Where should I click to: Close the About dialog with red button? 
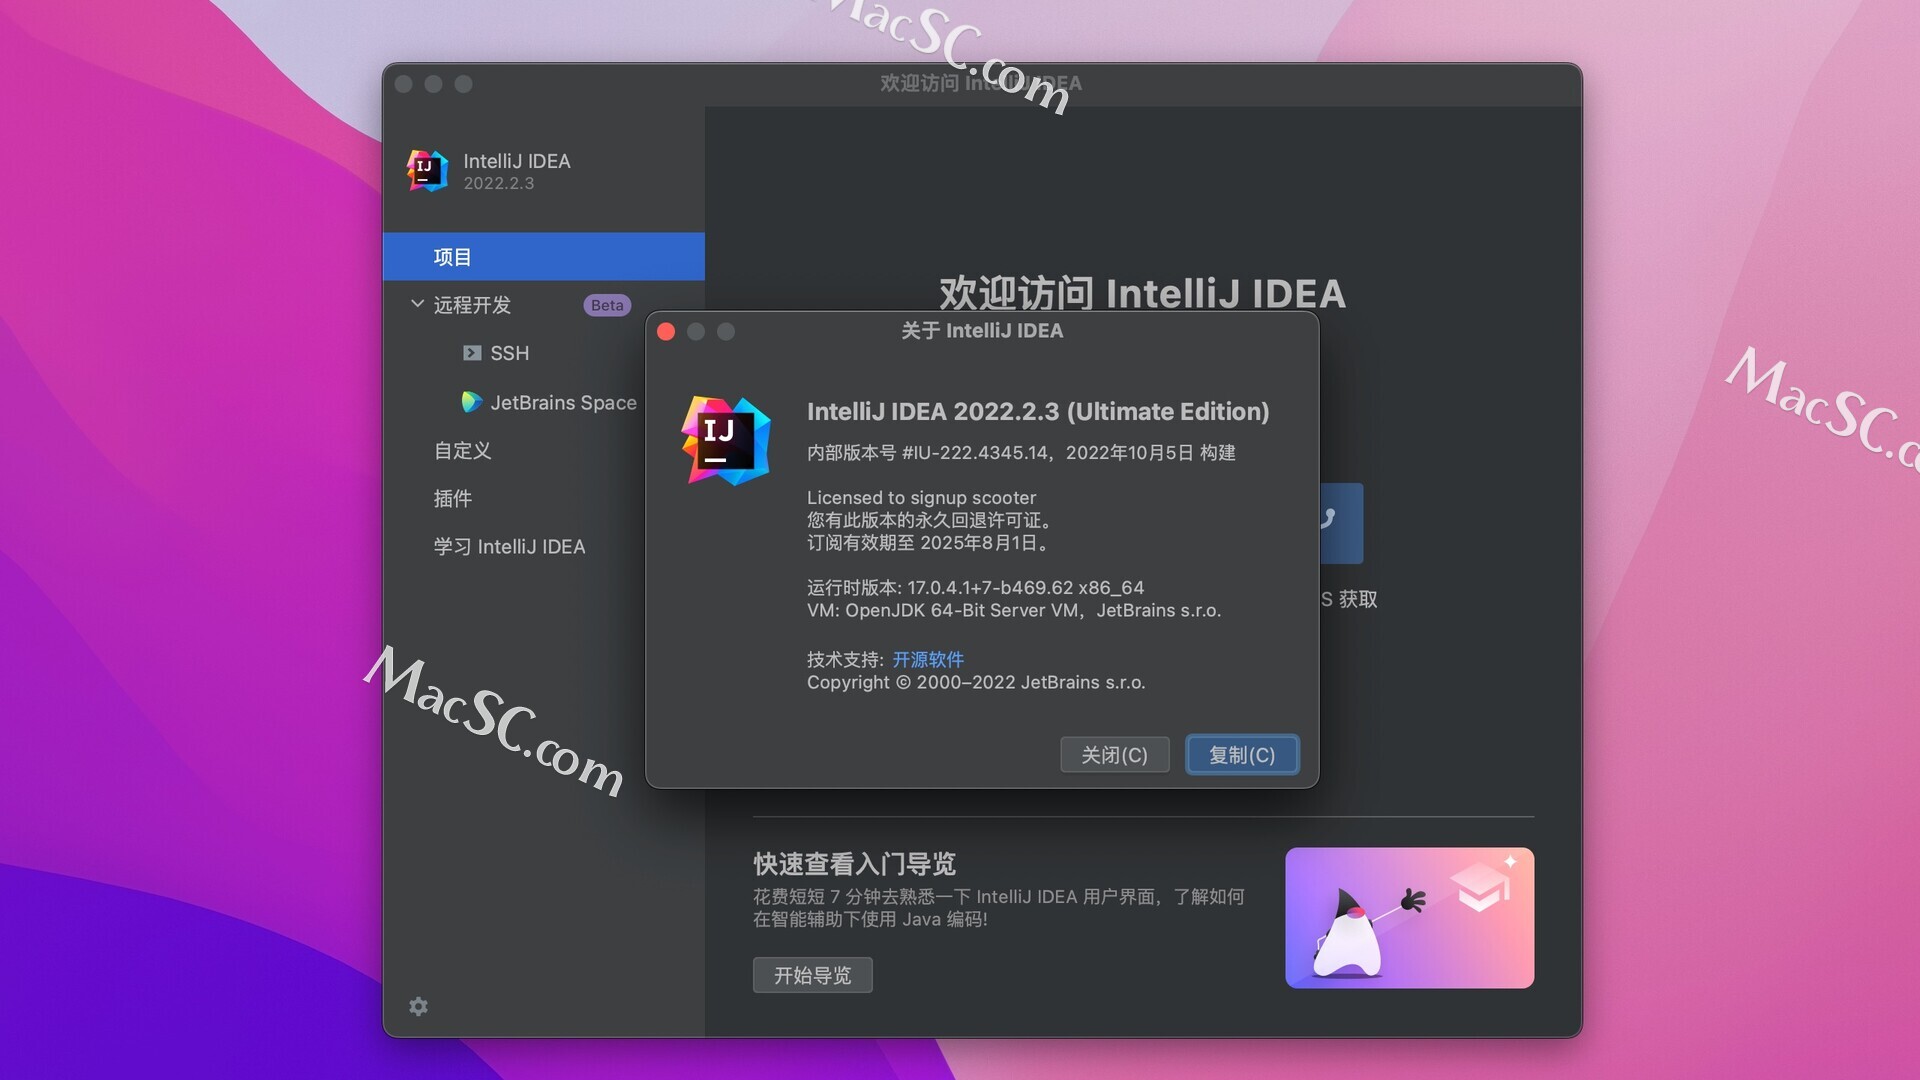tap(666, 332)
